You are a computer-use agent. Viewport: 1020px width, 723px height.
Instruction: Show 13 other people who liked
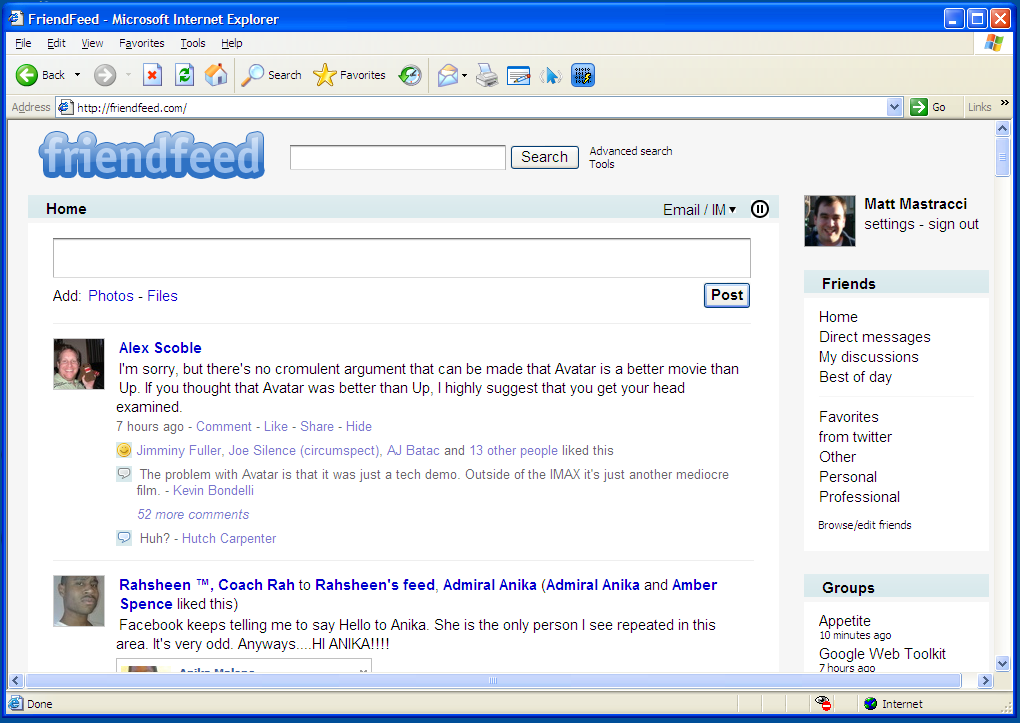tap(513, 450)
